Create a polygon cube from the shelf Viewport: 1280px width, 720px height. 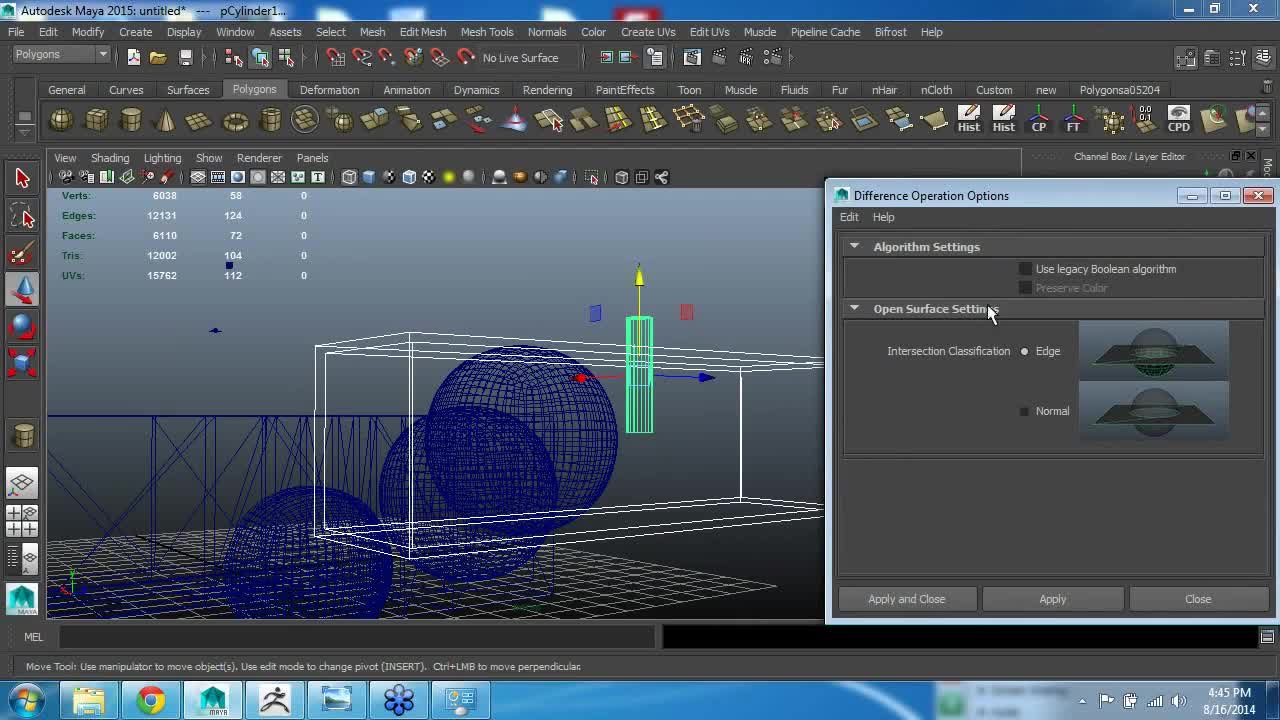point(96,121)
